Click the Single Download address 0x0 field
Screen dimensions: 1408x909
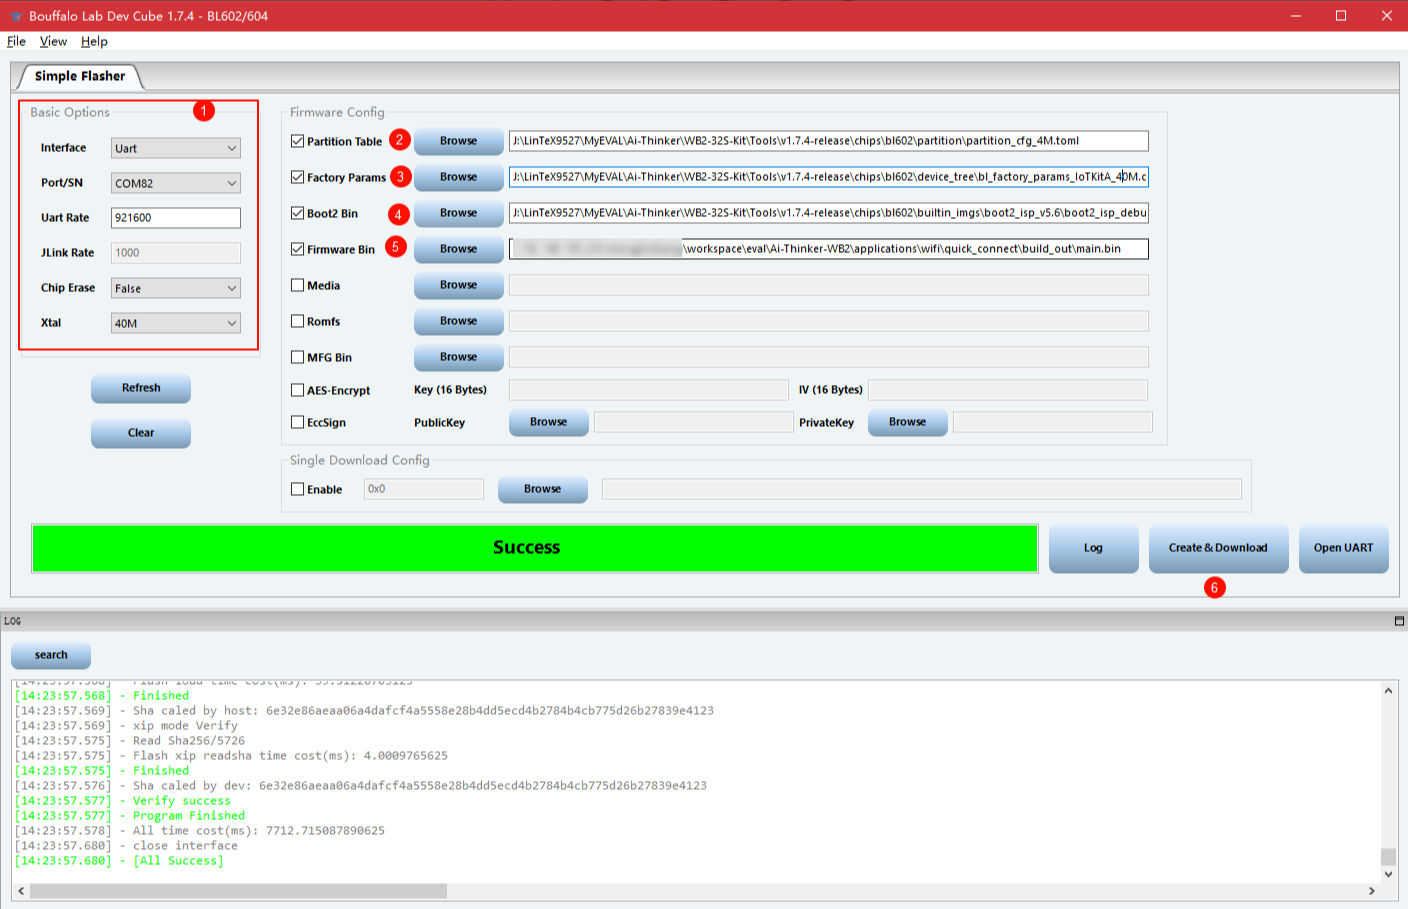[424, 489]
